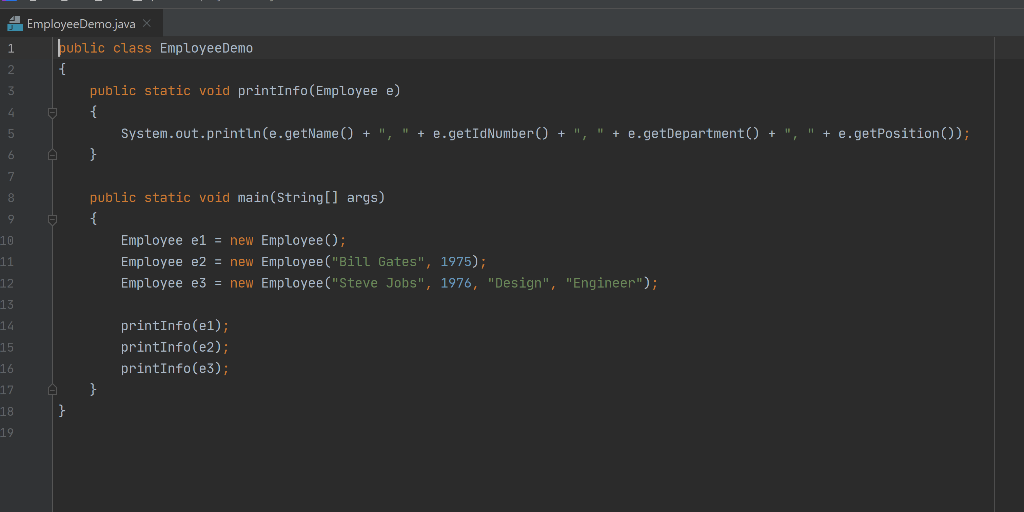Viewport: 1024px width, 512px height.
Task: Click variable e3 in its declaration on line 12
Action: click(x=199, y=283)
